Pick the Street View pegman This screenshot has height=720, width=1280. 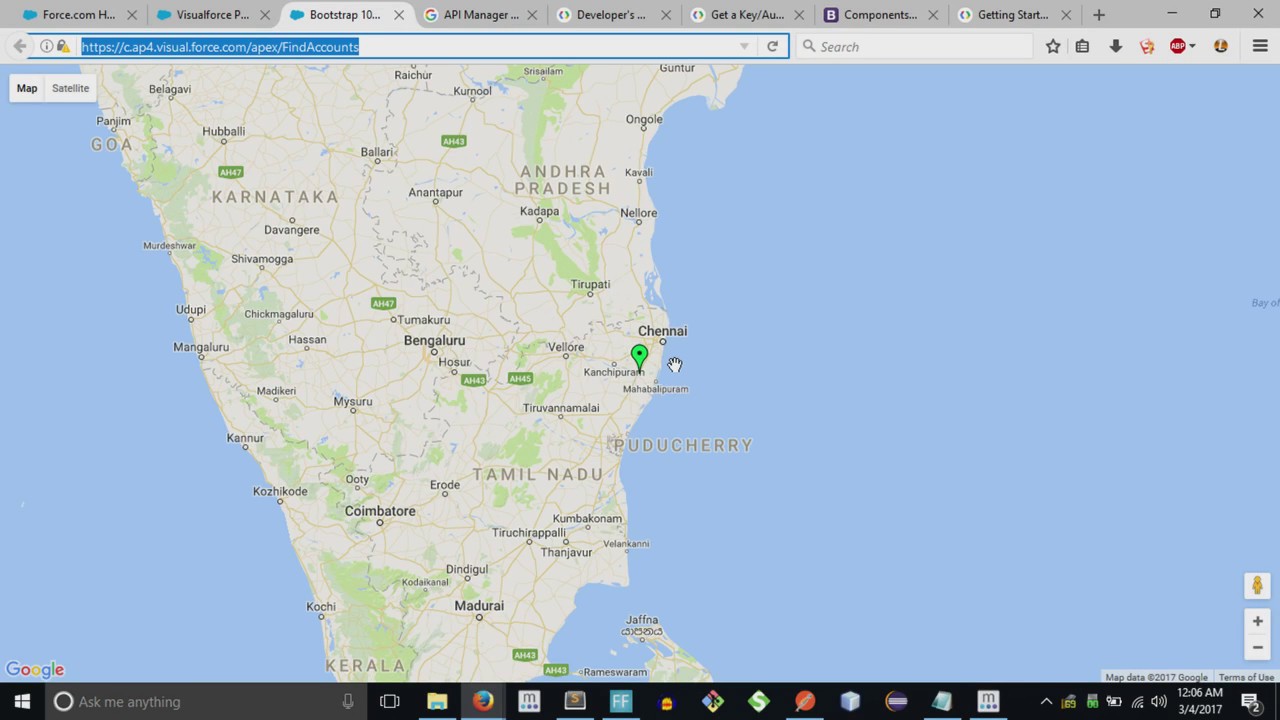(1257, 585)
